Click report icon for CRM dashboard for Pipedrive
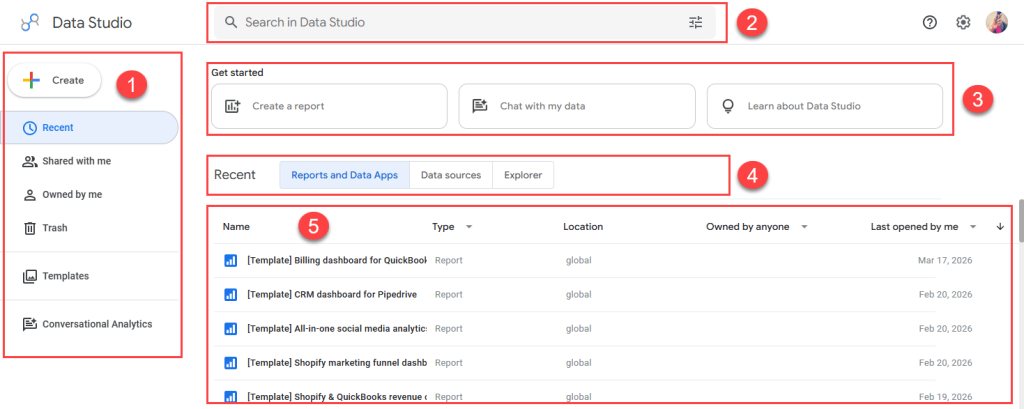 [230, 295]
